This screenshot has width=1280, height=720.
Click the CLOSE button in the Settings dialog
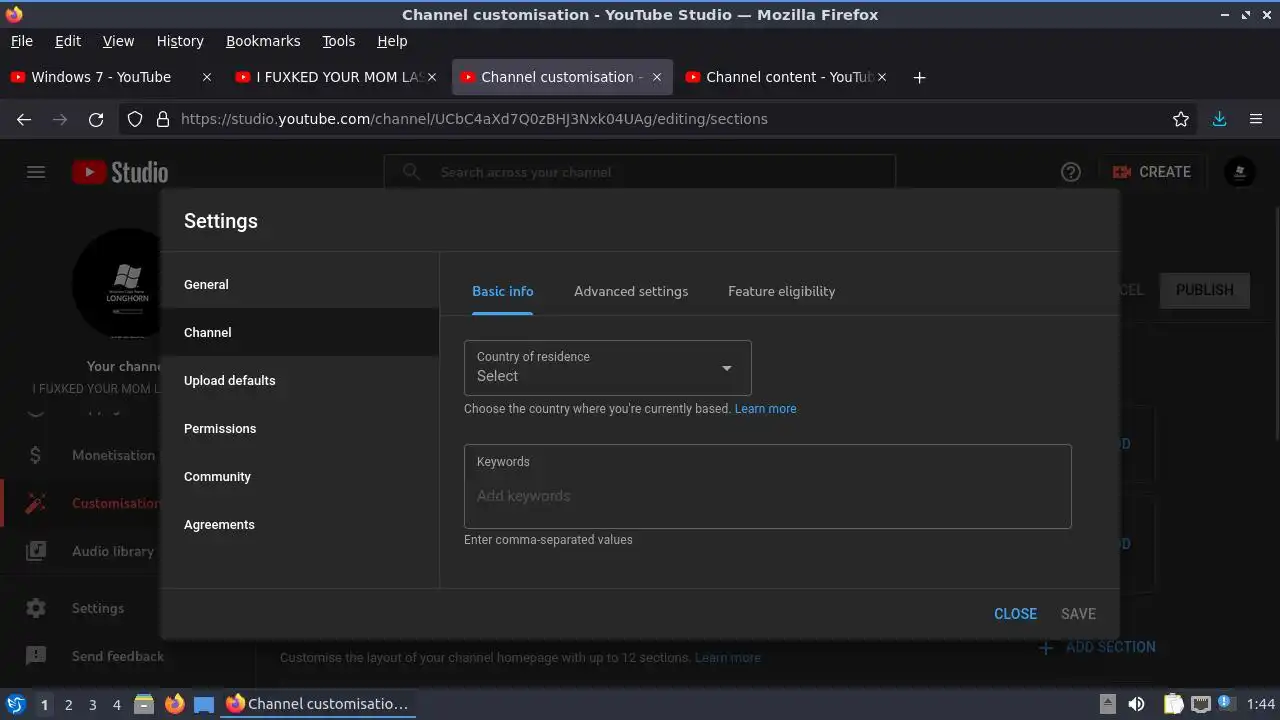(x=1015, y=614)
